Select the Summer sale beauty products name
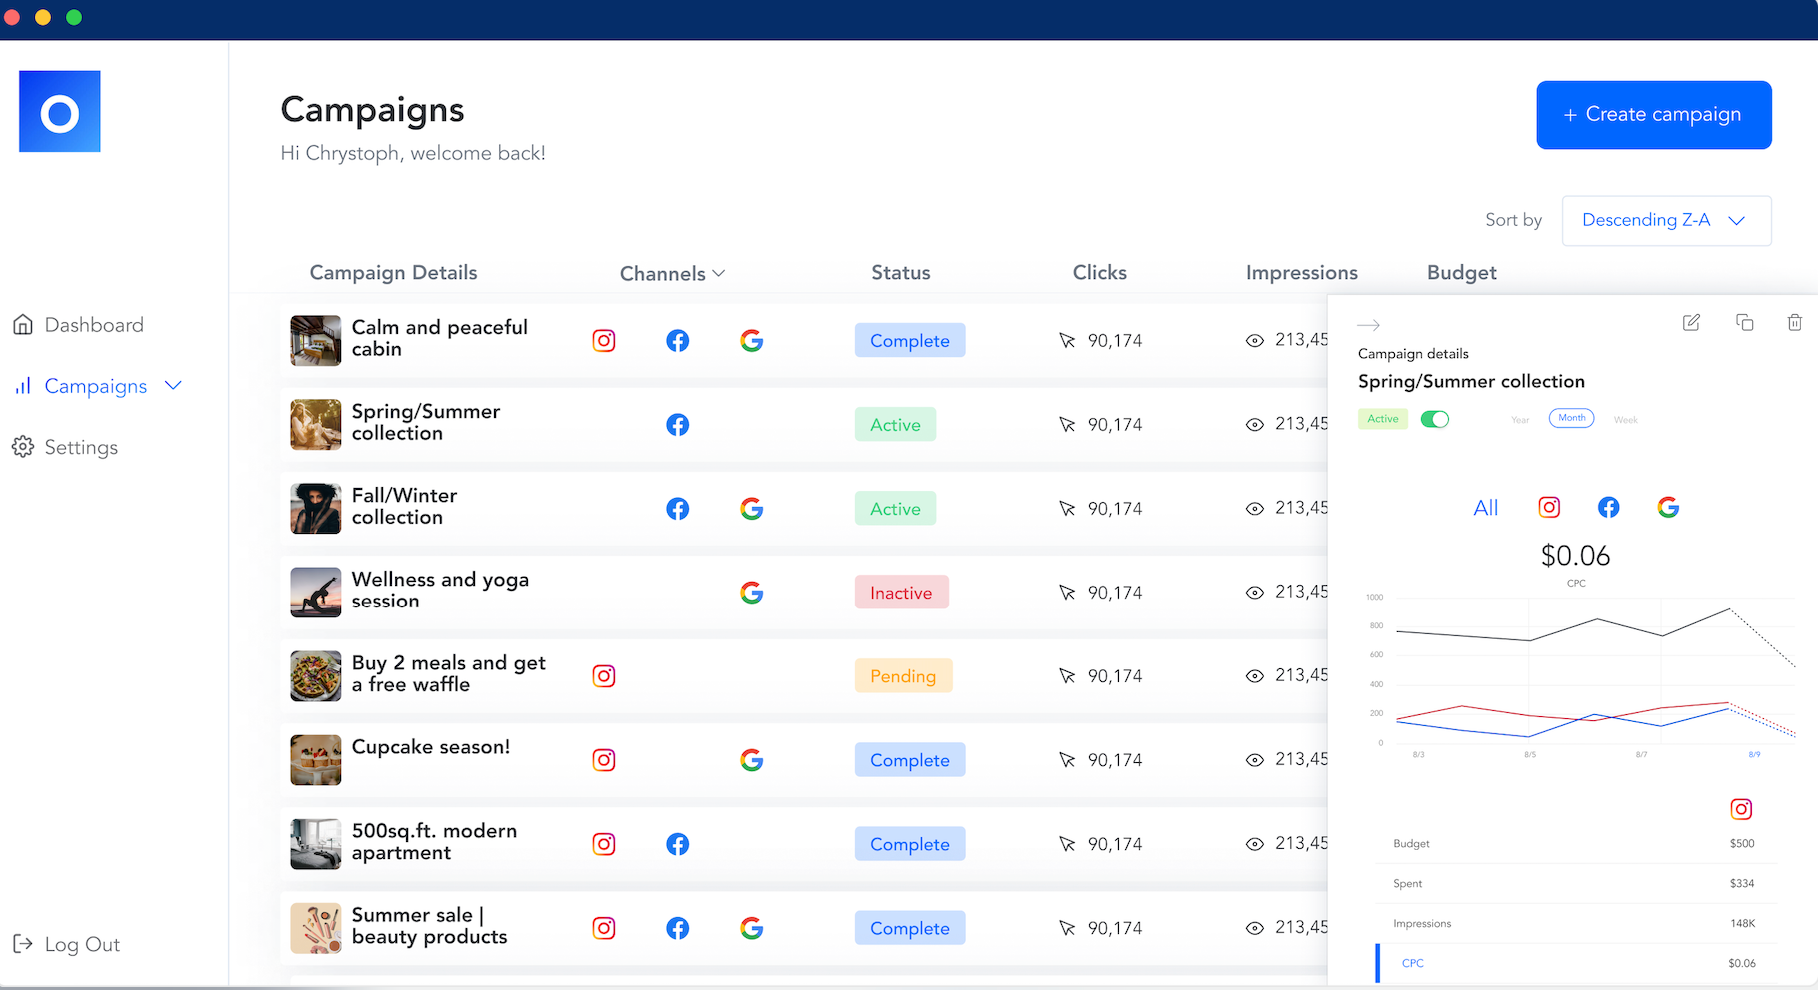 coord(429,926)
